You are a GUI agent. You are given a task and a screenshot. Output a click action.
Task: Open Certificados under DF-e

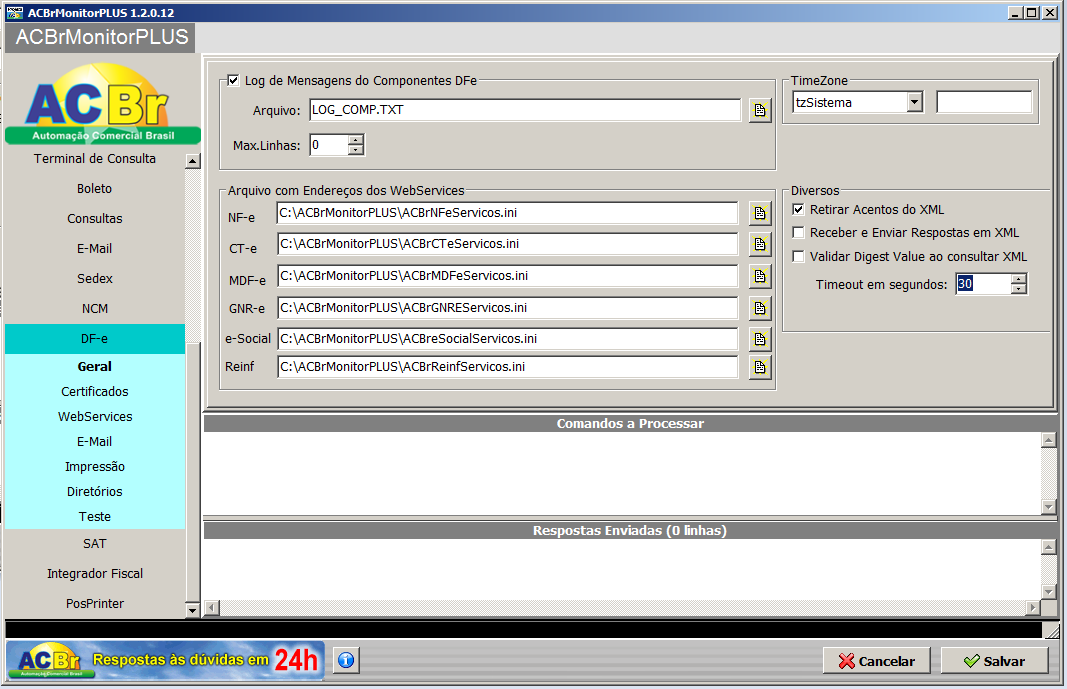point(95,392)
